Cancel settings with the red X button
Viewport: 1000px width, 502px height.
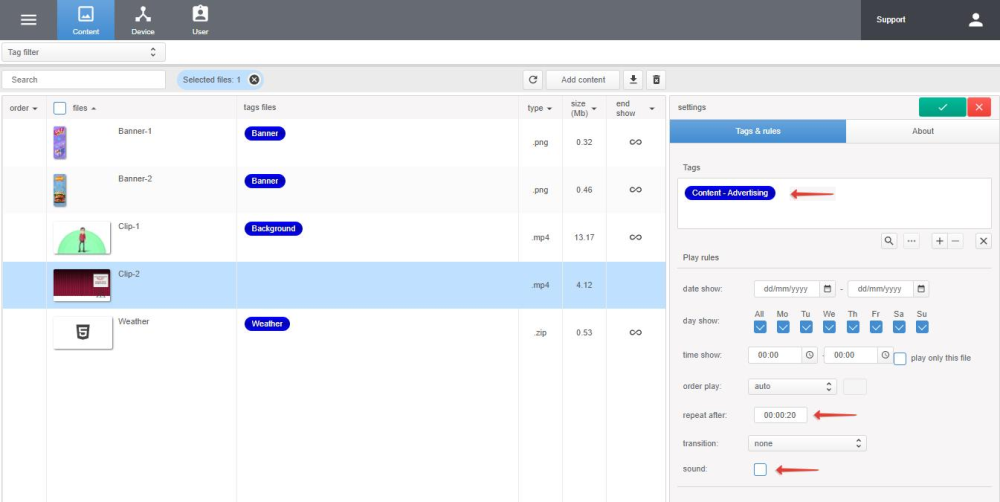979,107
